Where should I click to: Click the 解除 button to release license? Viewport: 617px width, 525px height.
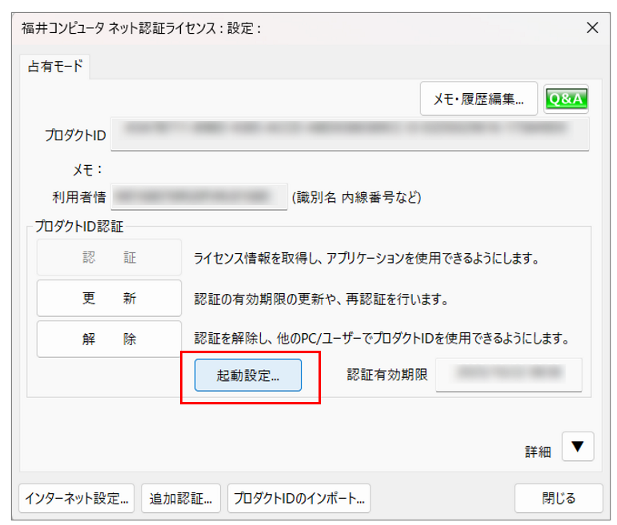point(109,339)
